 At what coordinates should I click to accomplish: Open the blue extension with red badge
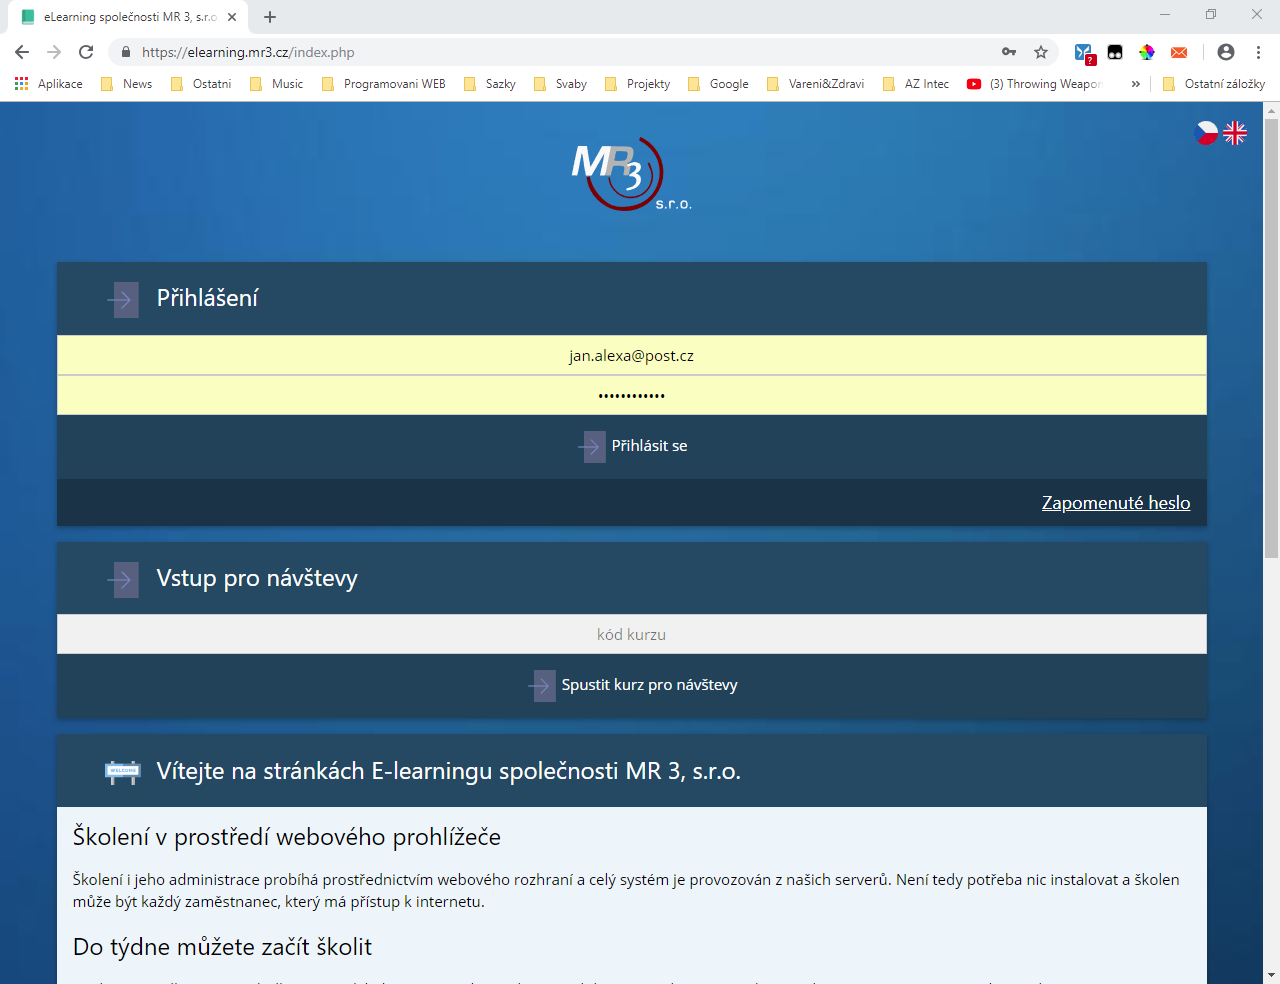point(1085,53)
